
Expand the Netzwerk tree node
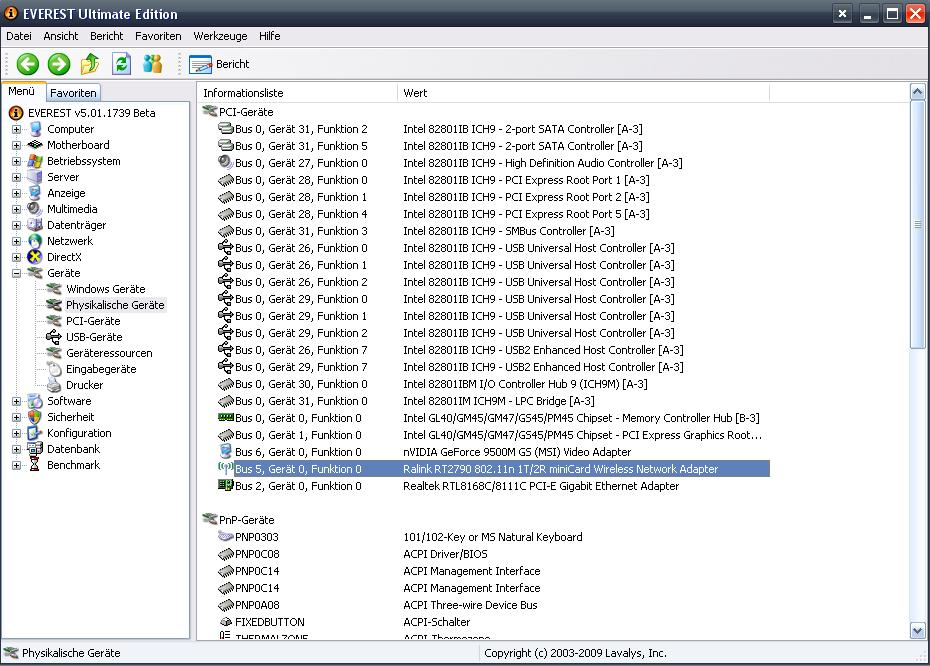tap(17, 241)
